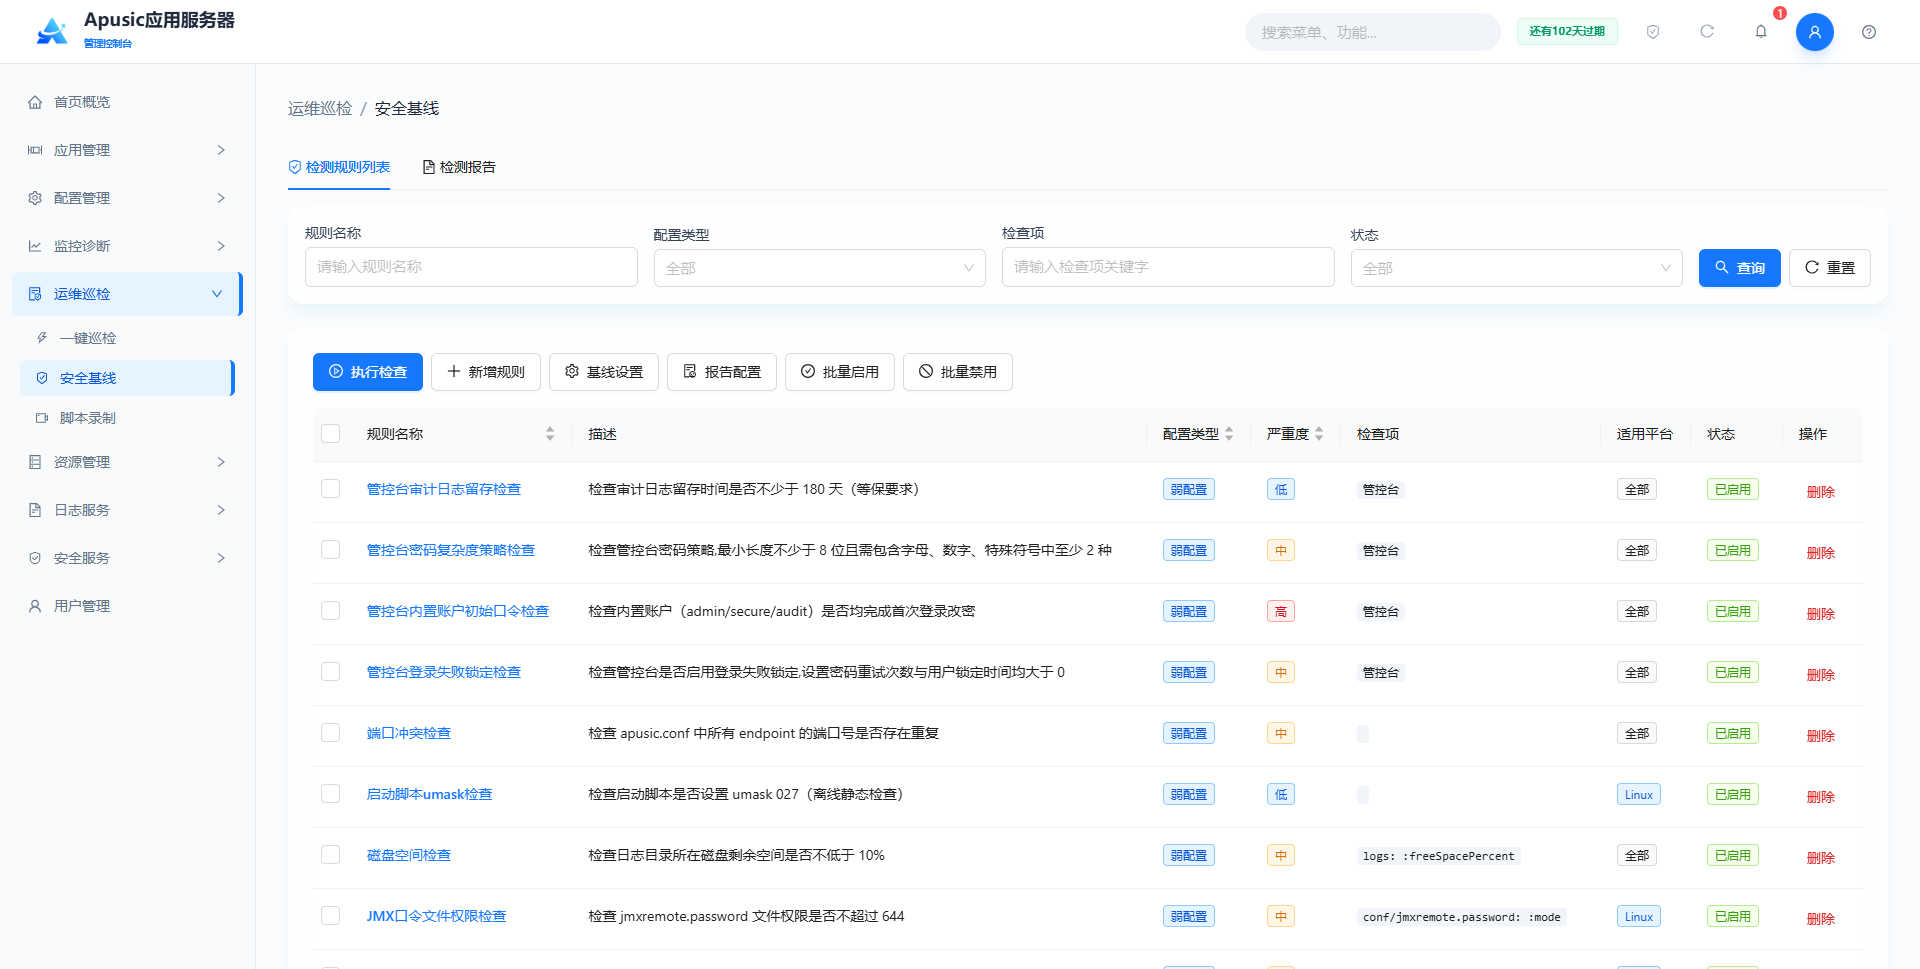Click 基线设置 gear button

(x=604, y=372)
